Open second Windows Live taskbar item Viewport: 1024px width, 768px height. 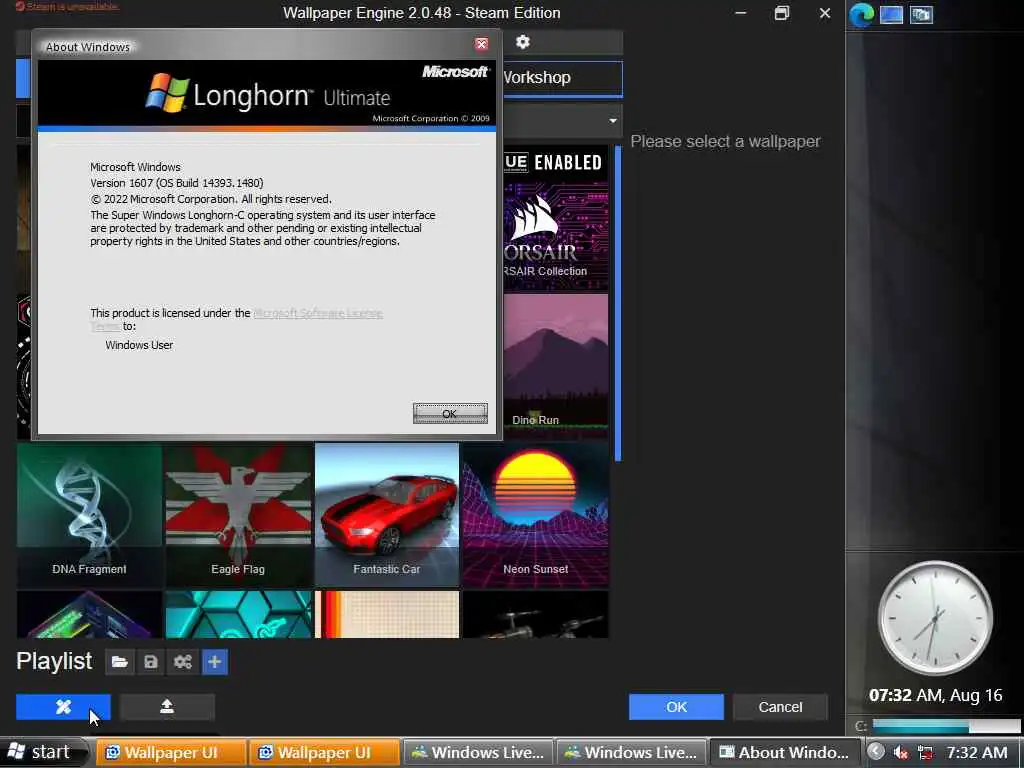[x=631, y=752]
